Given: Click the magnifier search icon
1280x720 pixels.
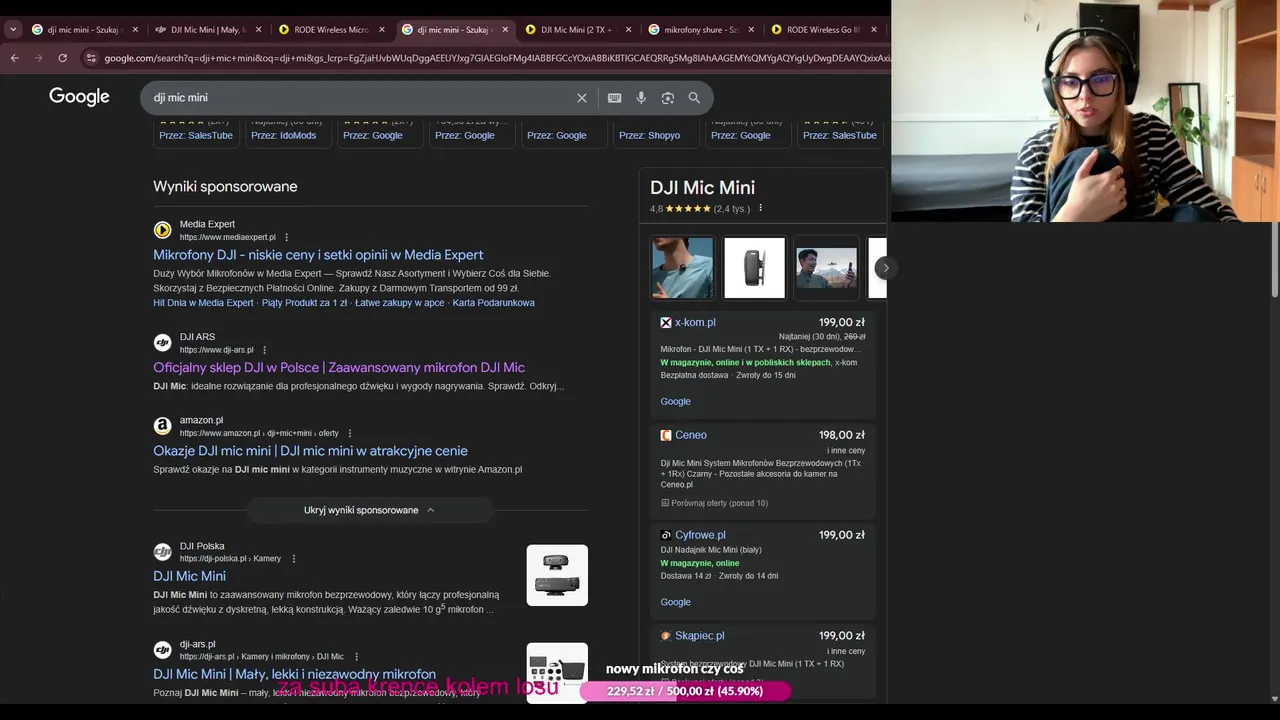Looking at the screenshot, I should click(694, 98).
